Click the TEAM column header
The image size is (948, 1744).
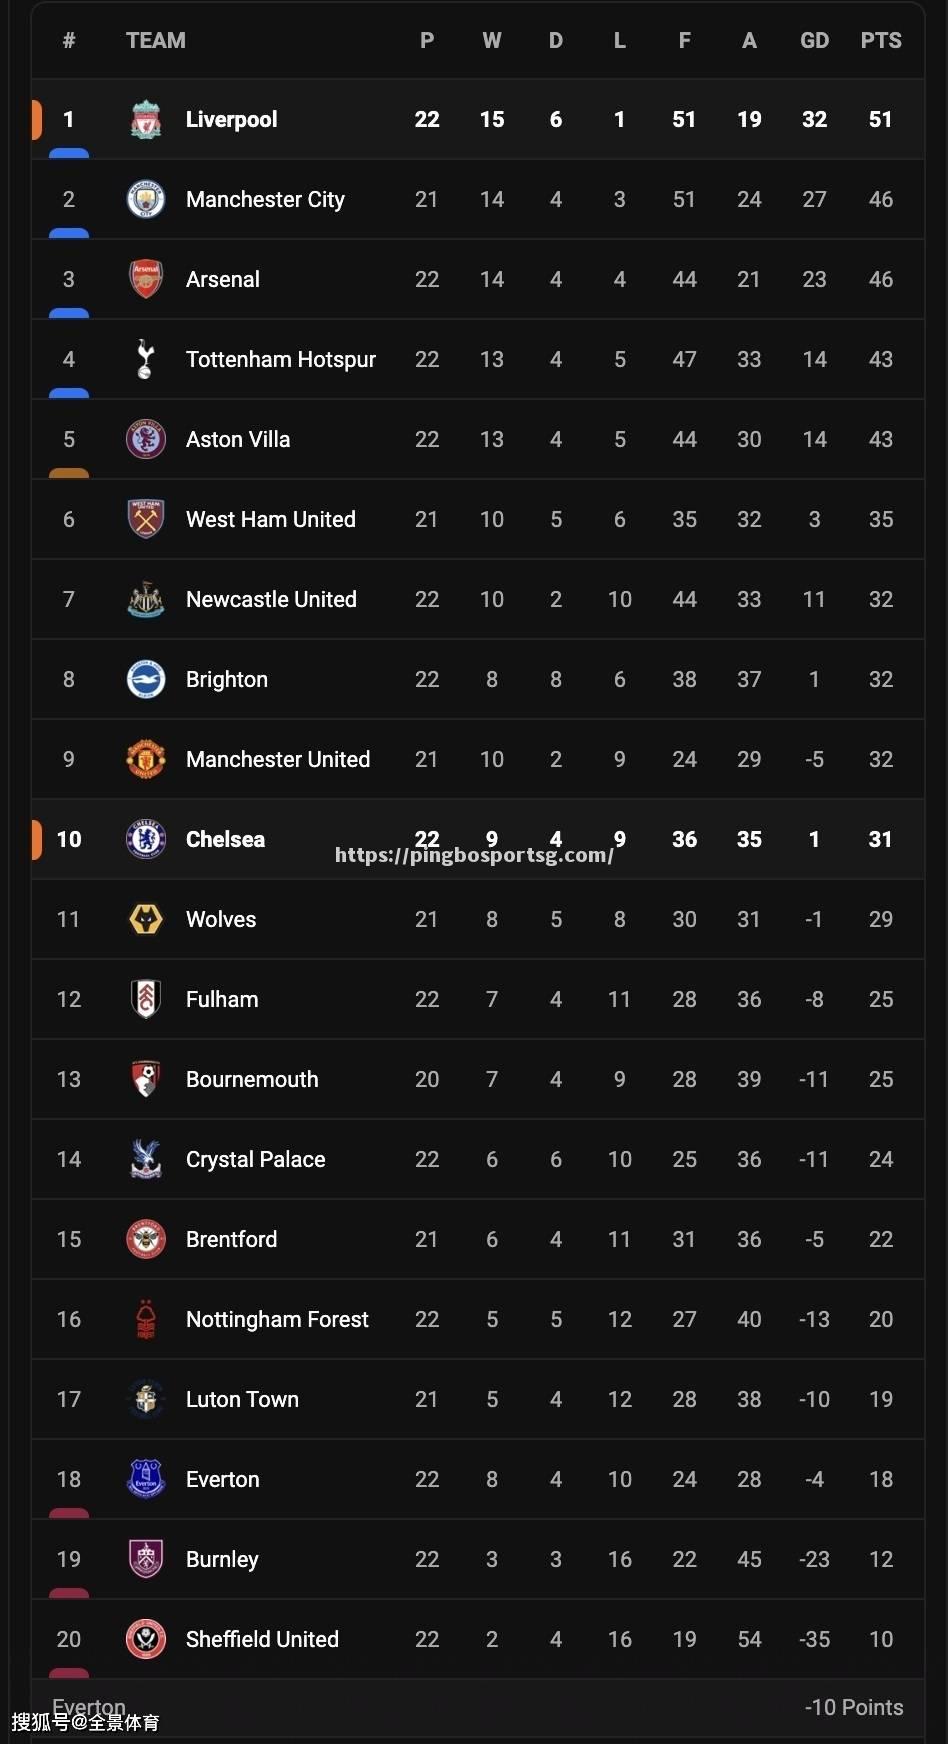(x=156, y=41)
